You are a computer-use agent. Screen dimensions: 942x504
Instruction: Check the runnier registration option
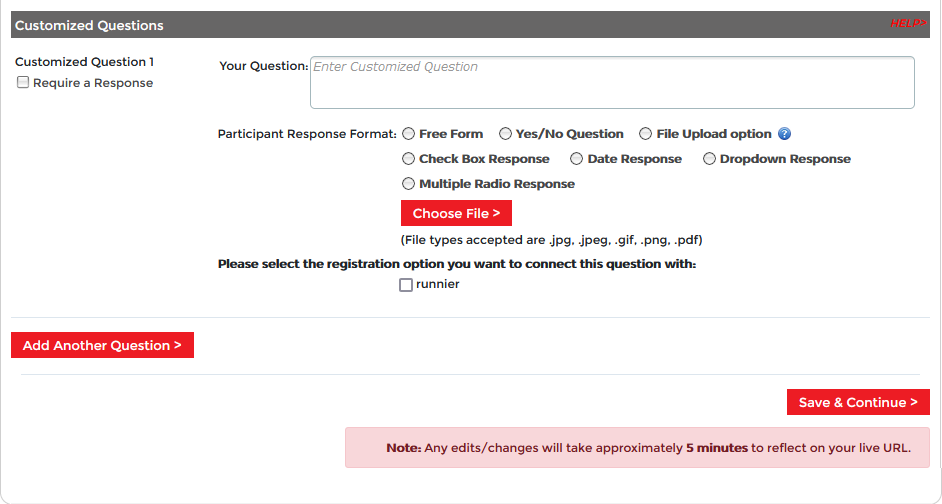tap(406, 285)
